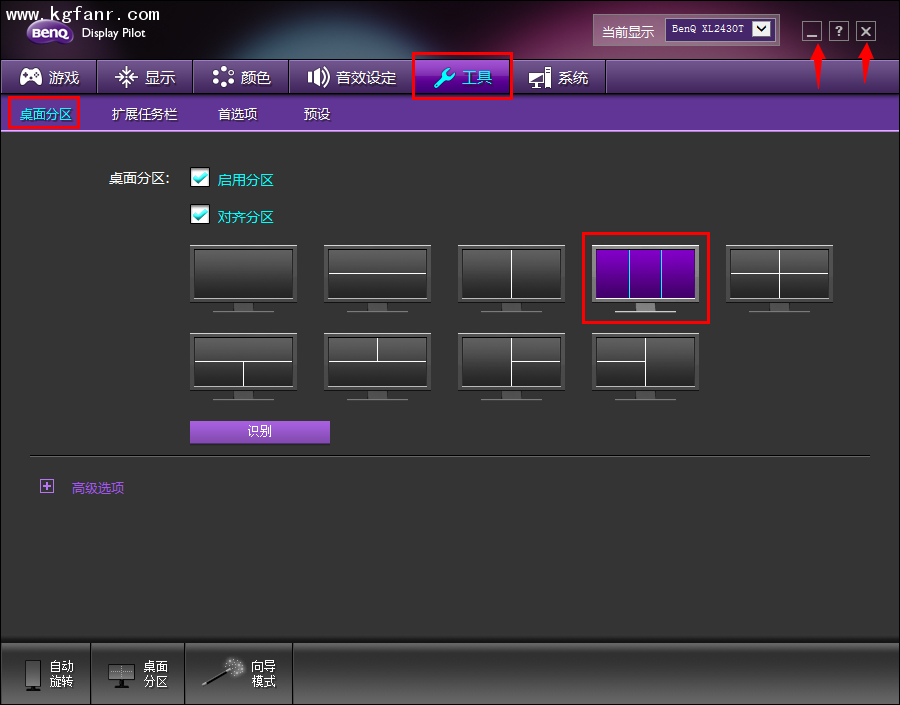Screen dimensions: 900x705
Task: Select the three vertical columns layout
Action: click(645, 273)
